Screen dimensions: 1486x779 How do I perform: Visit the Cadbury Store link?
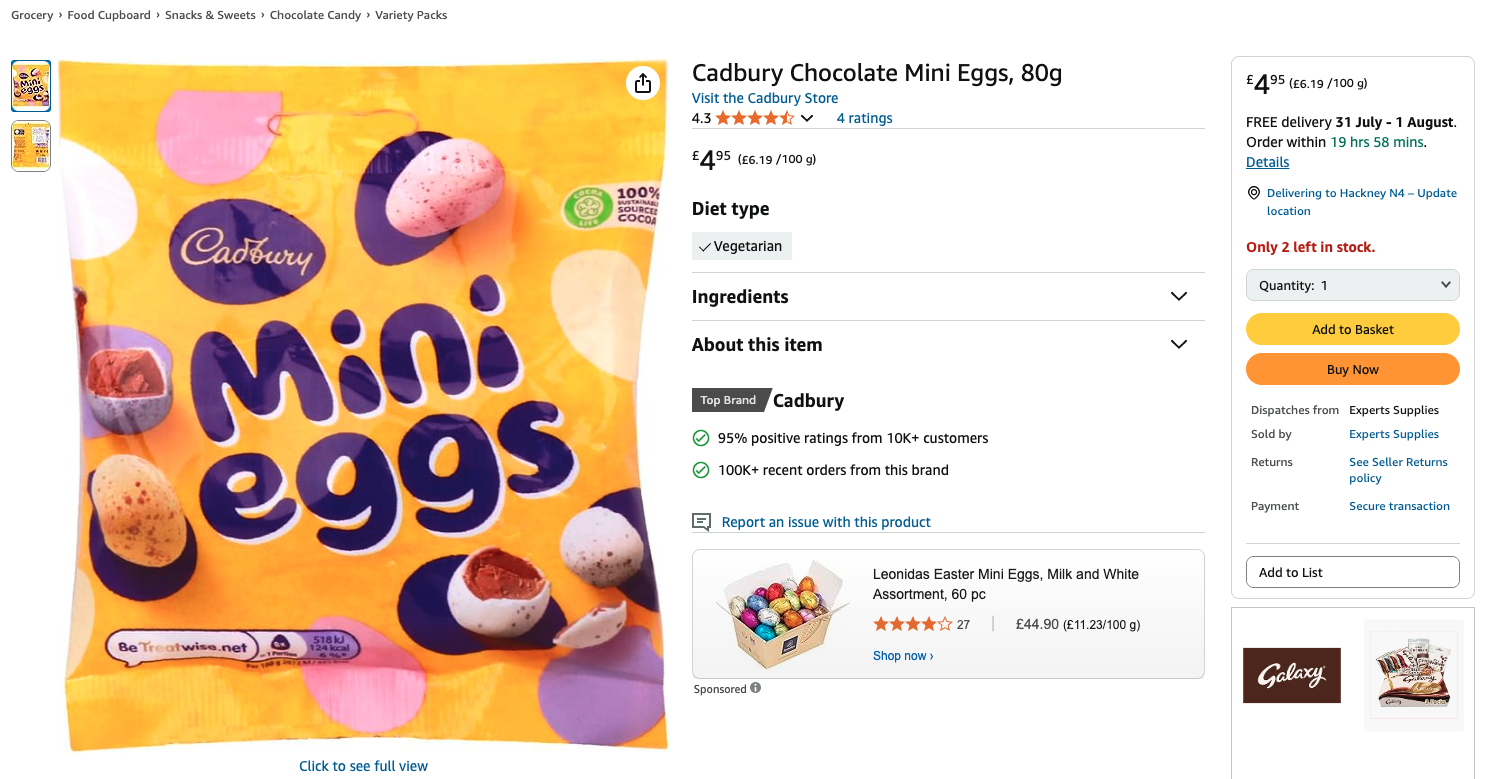765,98
